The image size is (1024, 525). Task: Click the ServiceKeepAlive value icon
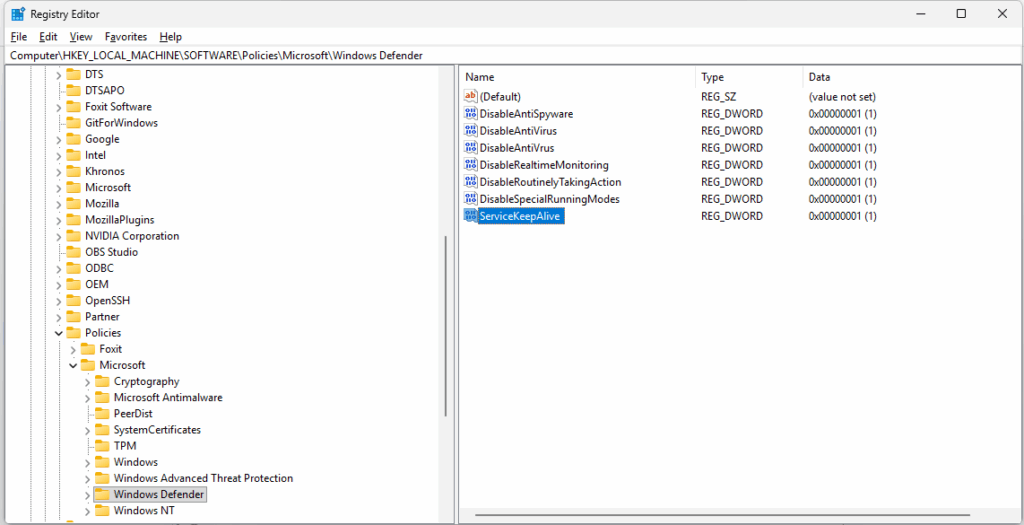point(471,216)
